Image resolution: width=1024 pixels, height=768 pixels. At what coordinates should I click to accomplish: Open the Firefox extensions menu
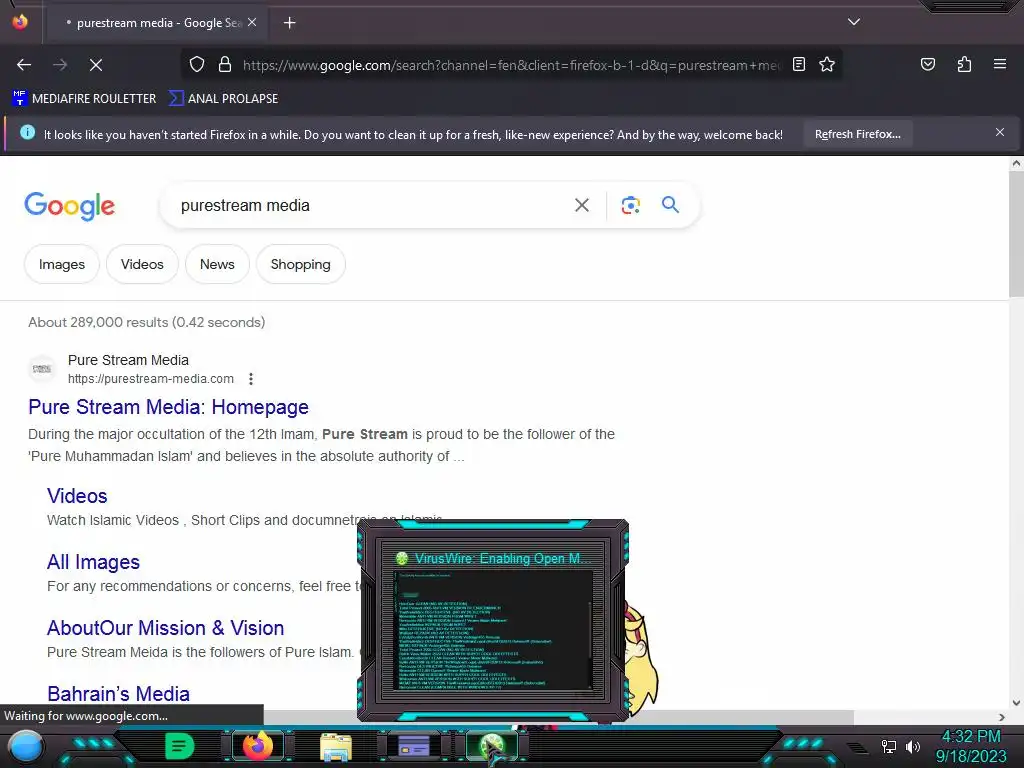click(x=964, y=64)
